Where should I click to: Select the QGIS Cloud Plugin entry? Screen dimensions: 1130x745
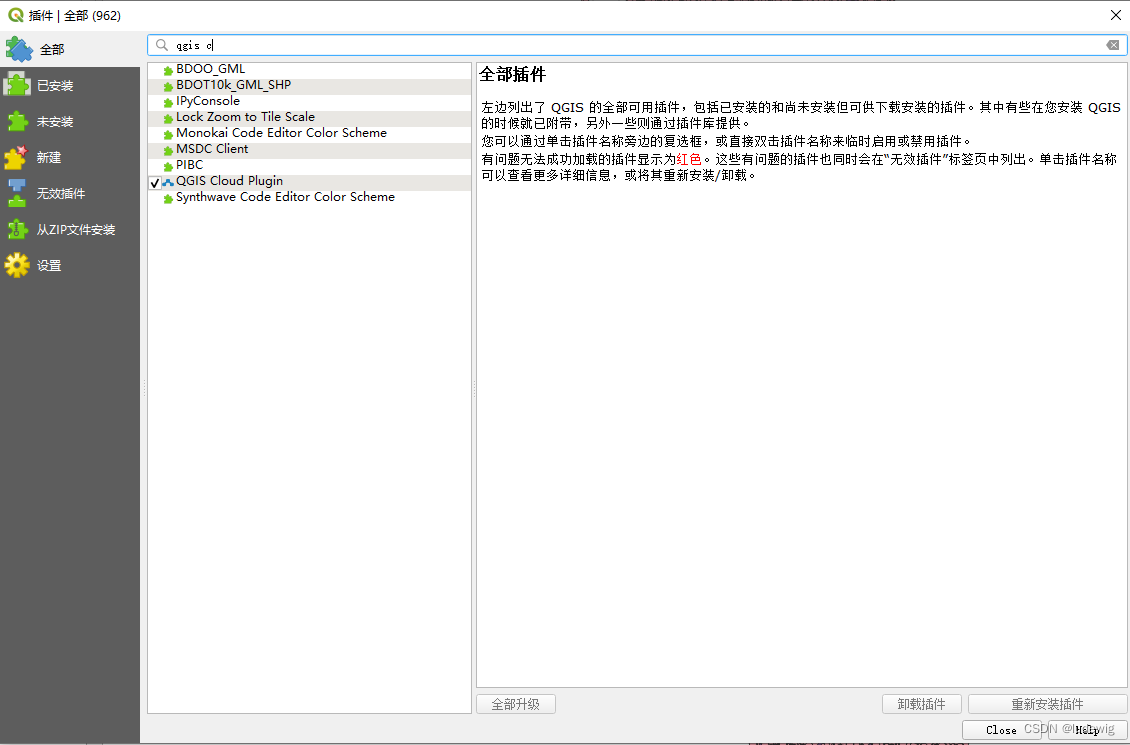(229, 181)
